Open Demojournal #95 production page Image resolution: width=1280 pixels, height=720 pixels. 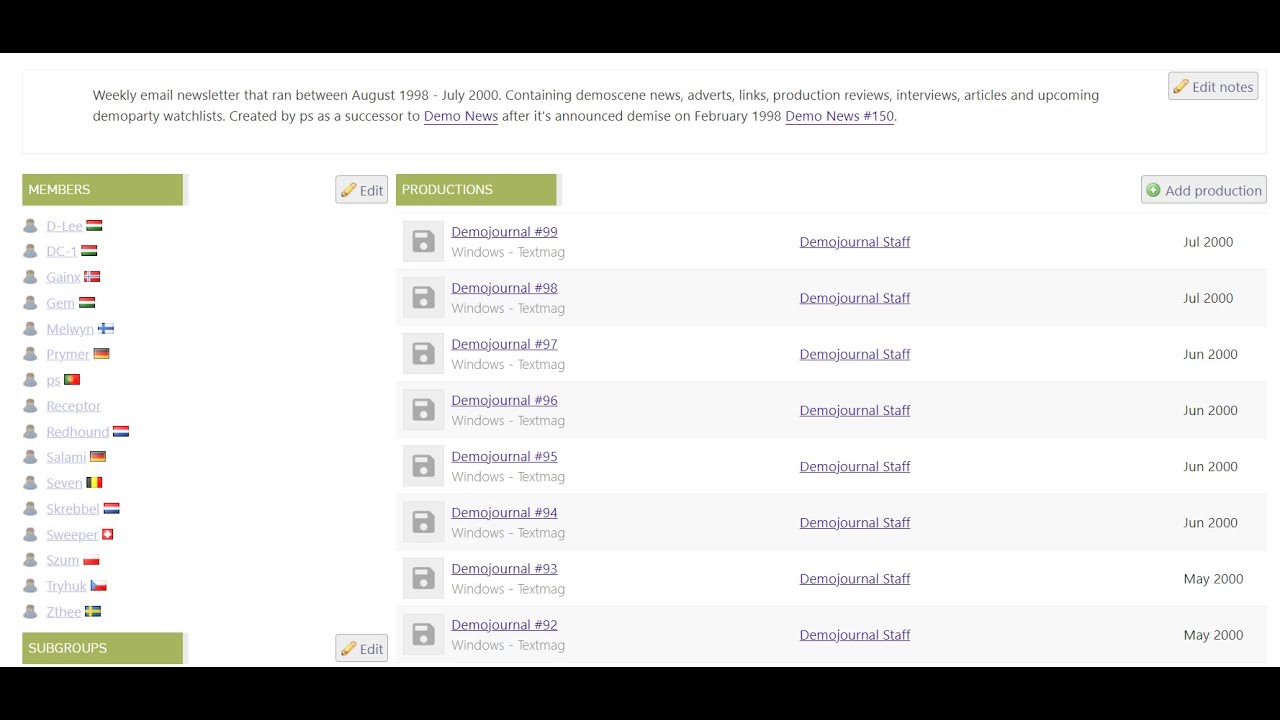(504, 456)
